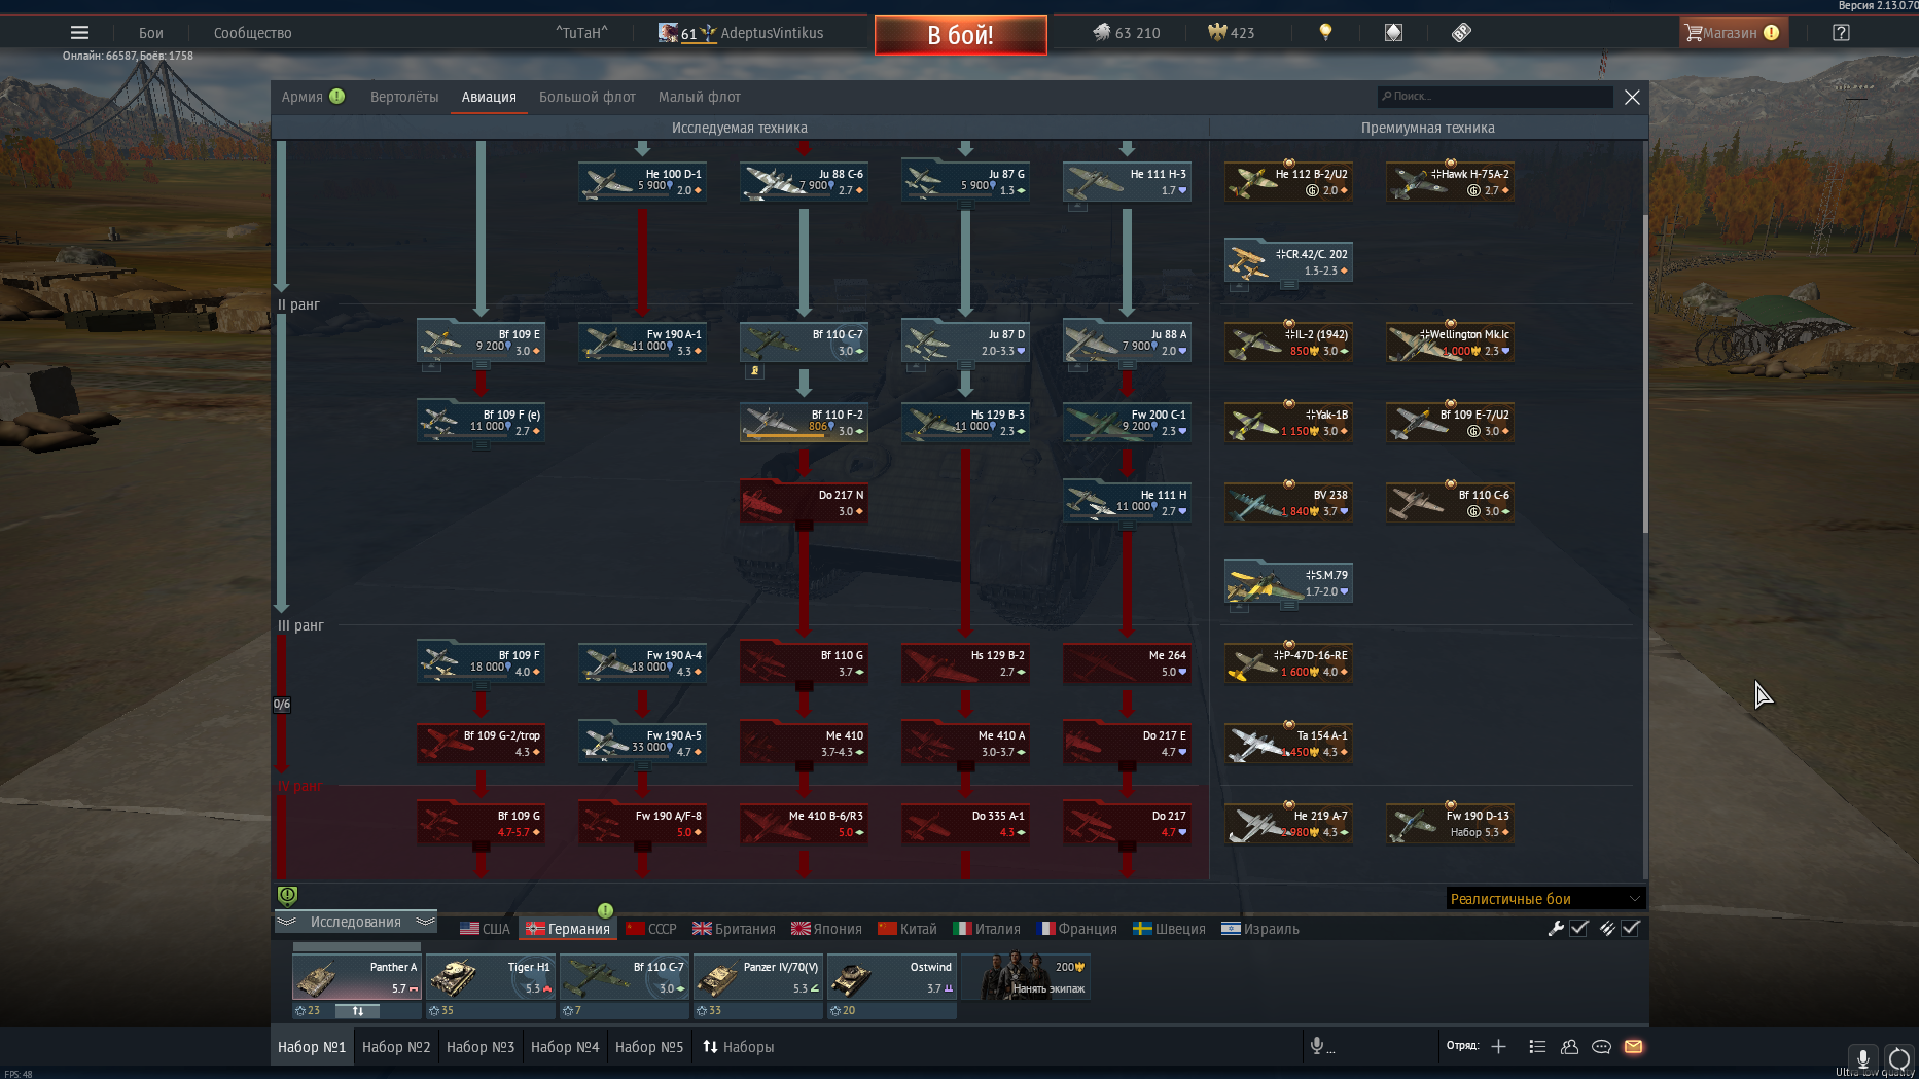
Task: Select the СССР nation flag
Action: [651, 929]
